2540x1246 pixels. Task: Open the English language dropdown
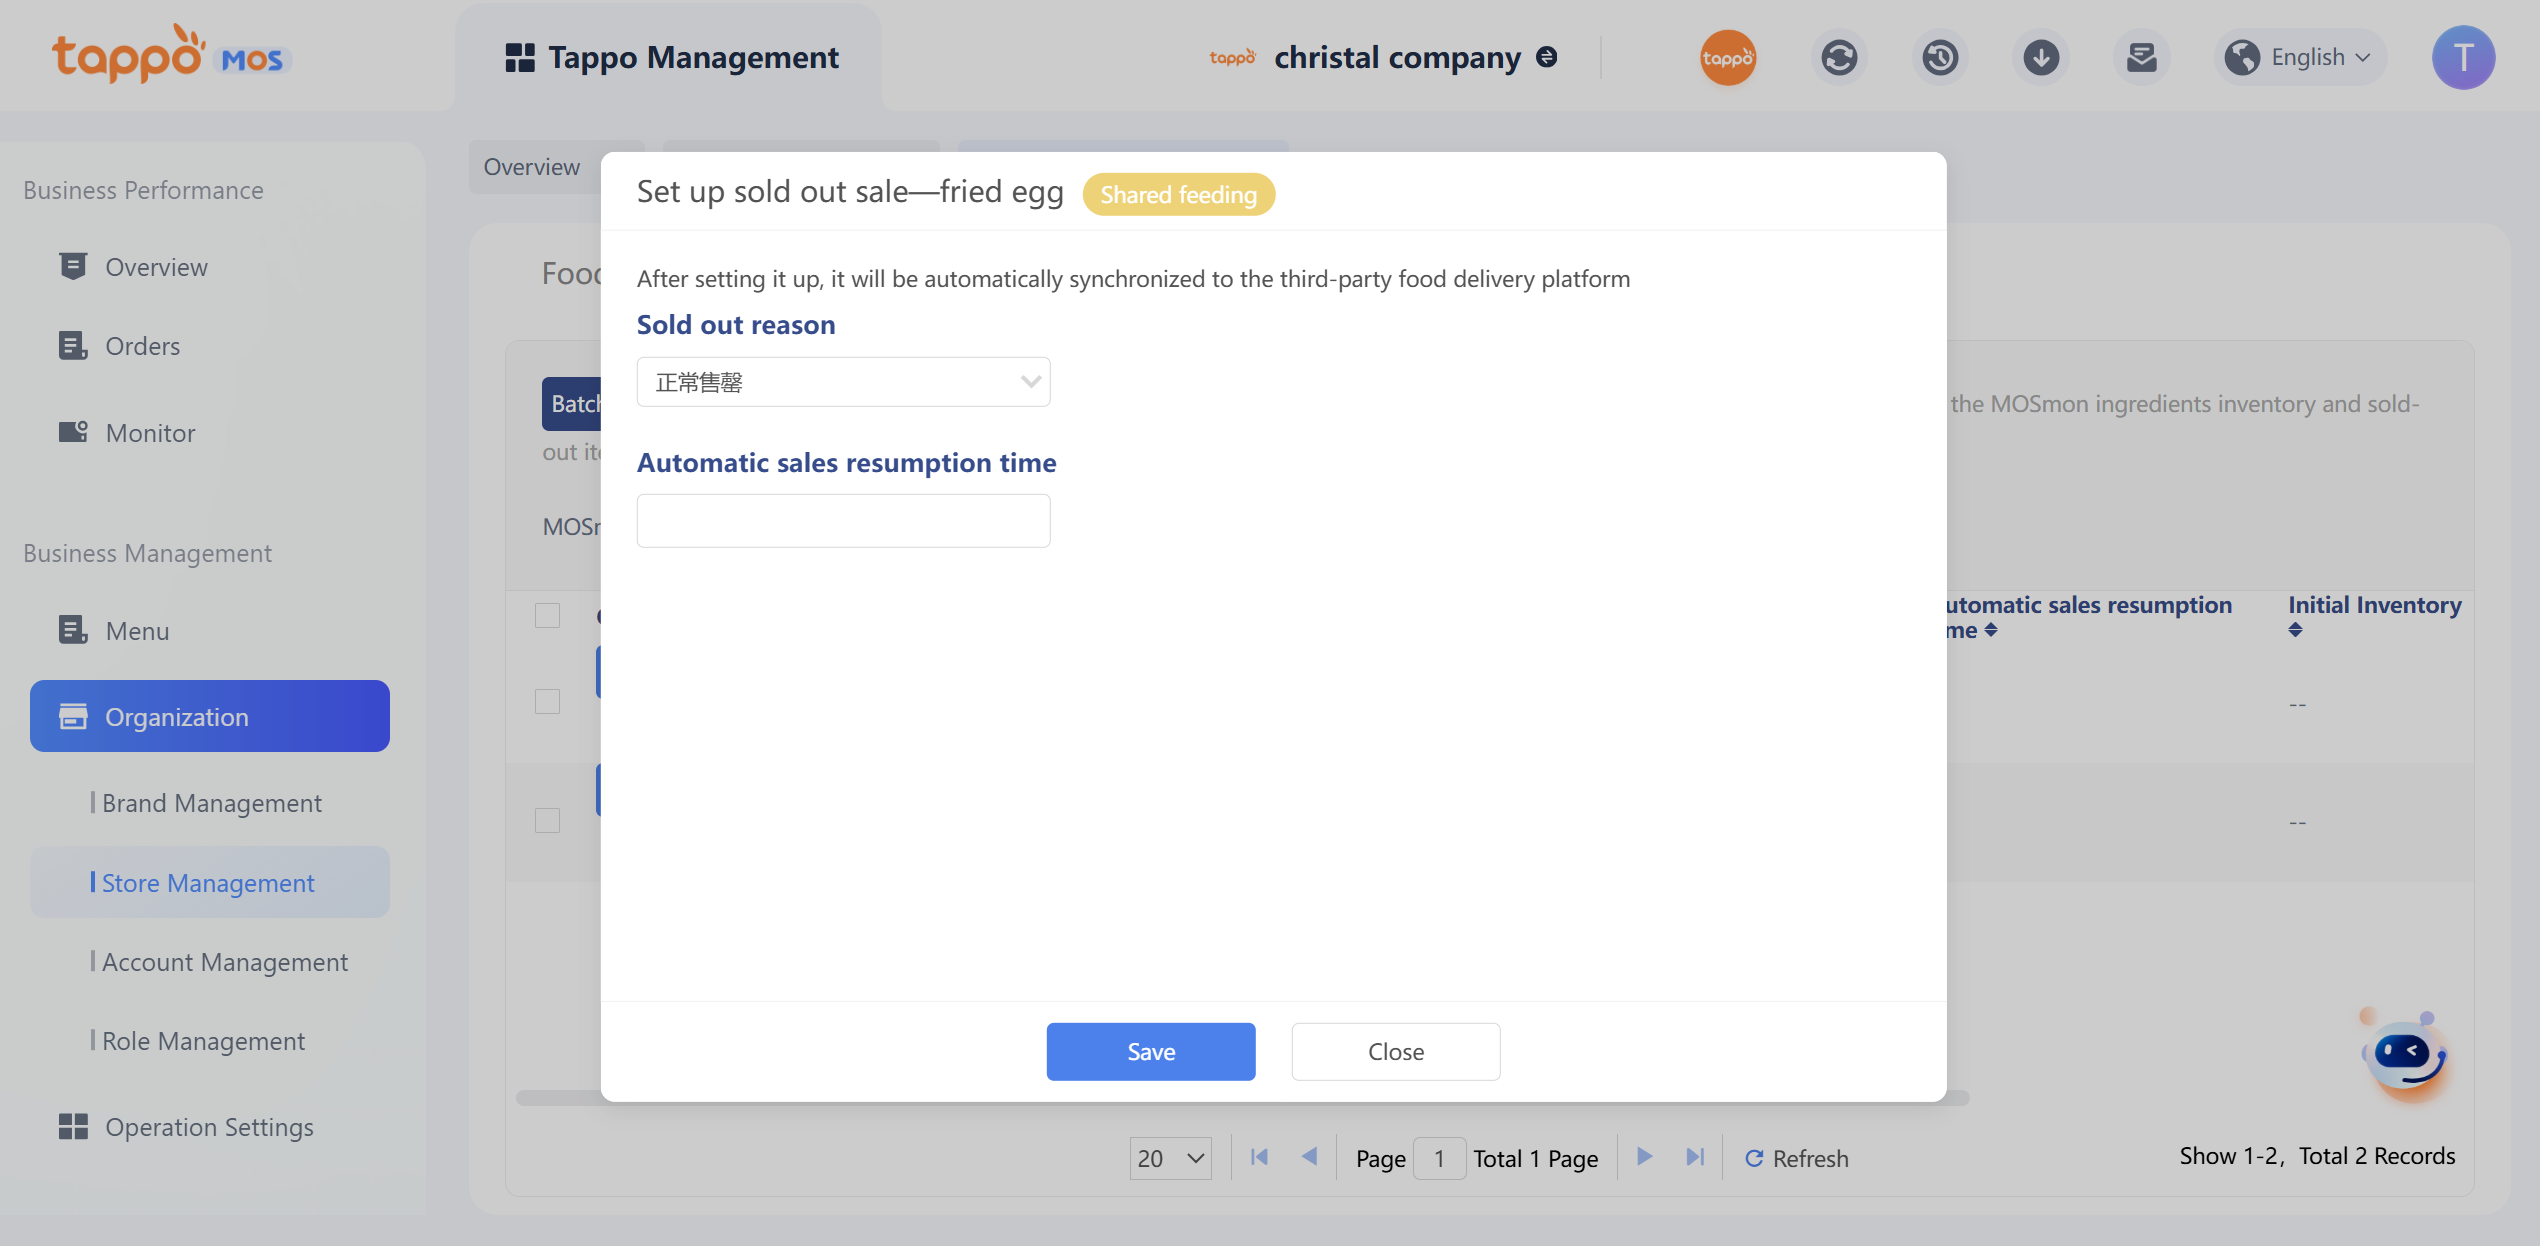click(2299, 57)
